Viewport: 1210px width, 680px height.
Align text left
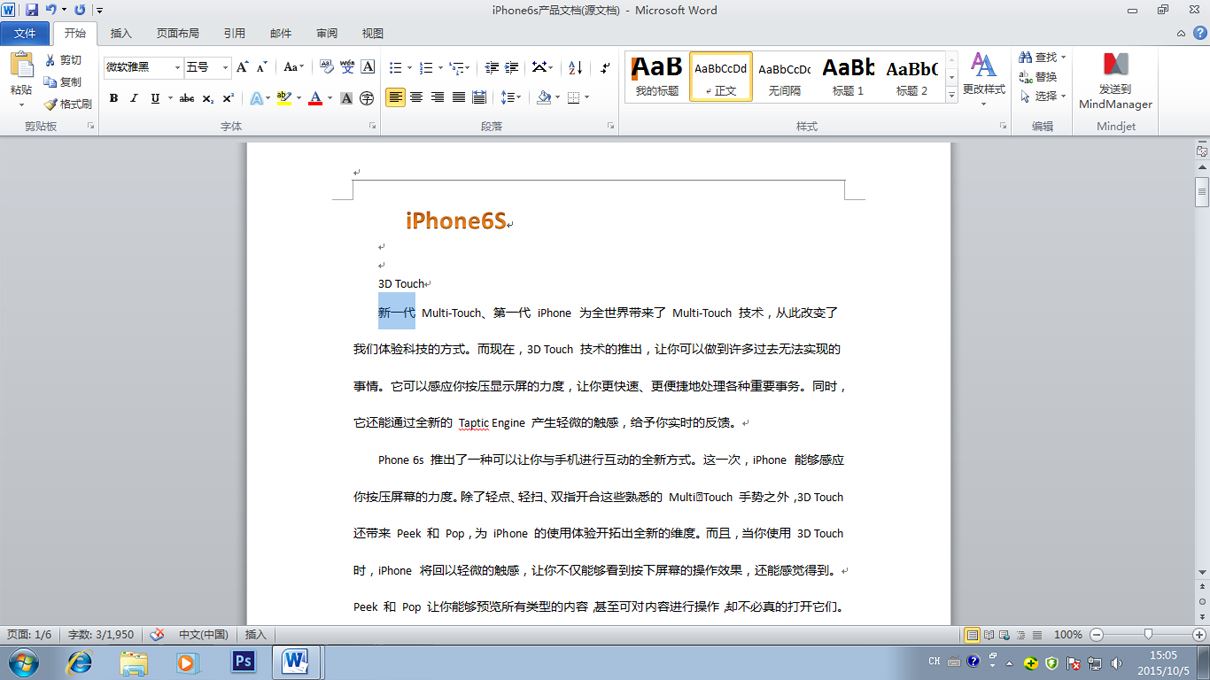(396, 98)
